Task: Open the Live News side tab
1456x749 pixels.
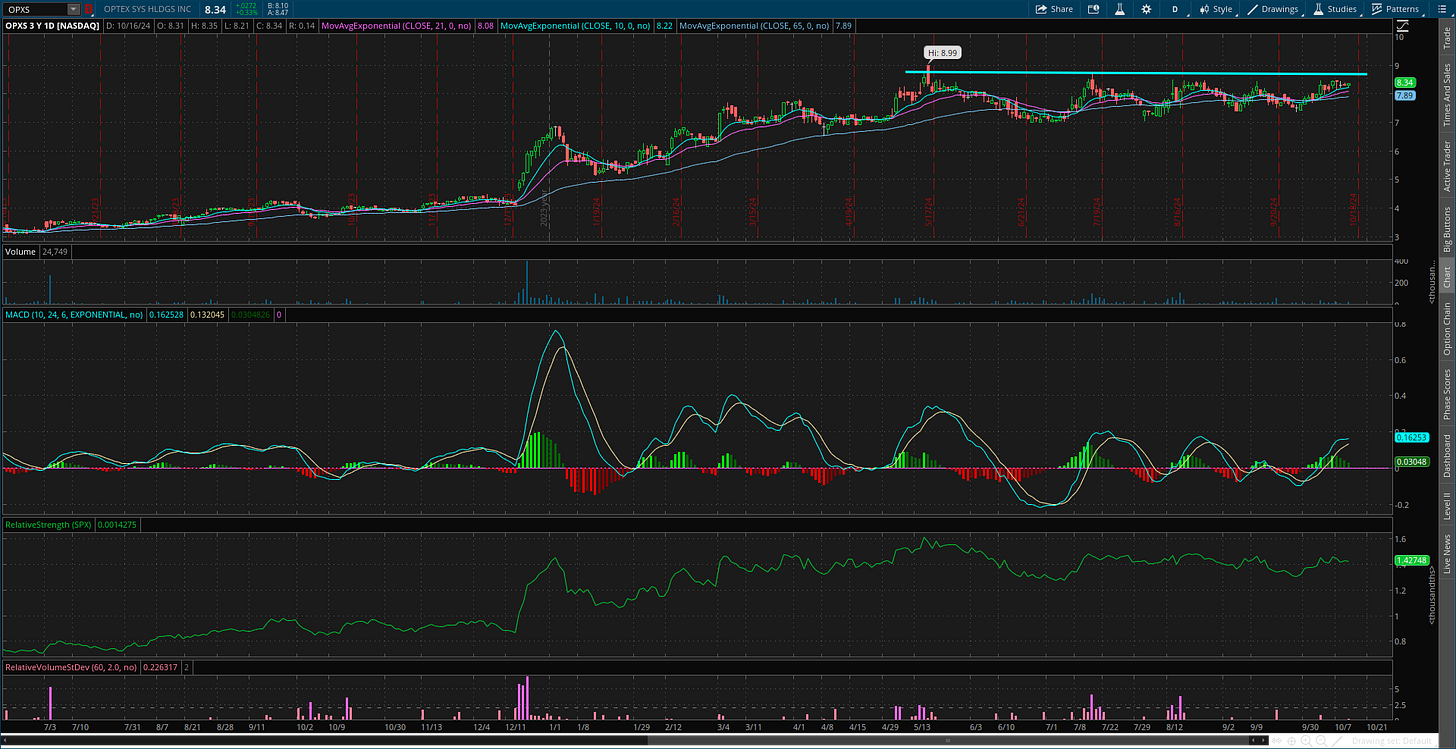Action: tap(1446, 553)
